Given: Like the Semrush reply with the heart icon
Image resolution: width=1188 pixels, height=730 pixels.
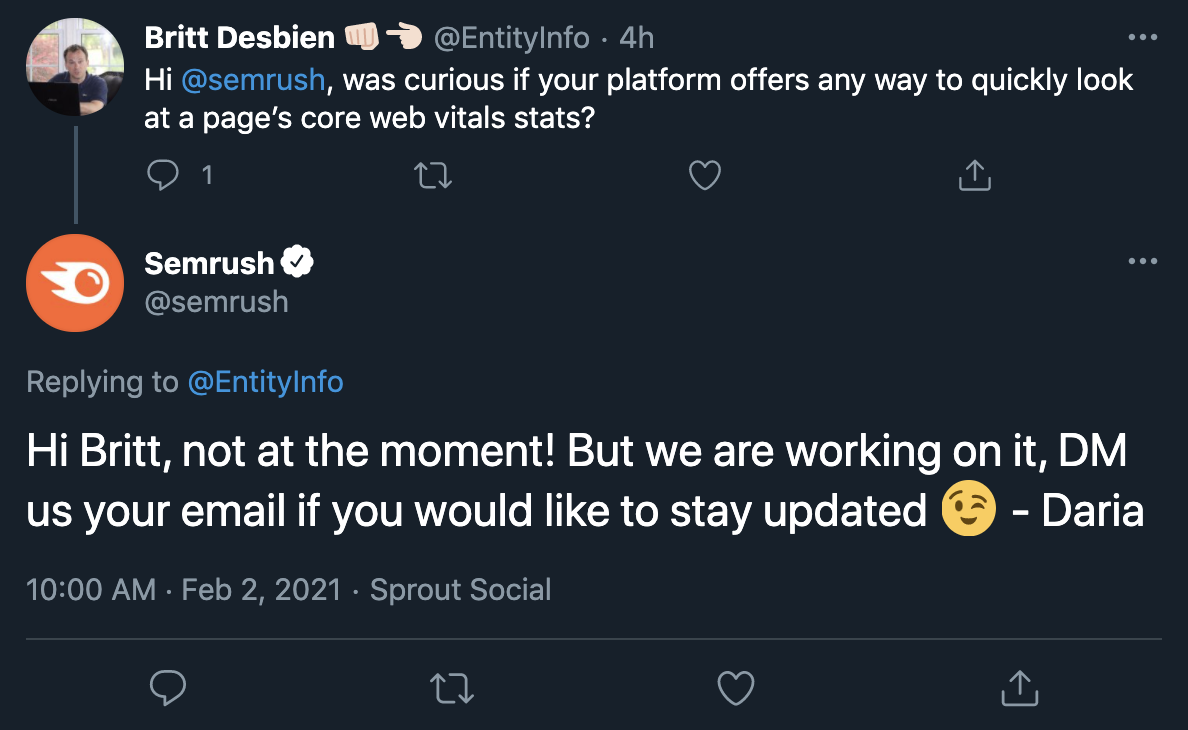Looking at the screenshot, I should (x=736, y=688).
